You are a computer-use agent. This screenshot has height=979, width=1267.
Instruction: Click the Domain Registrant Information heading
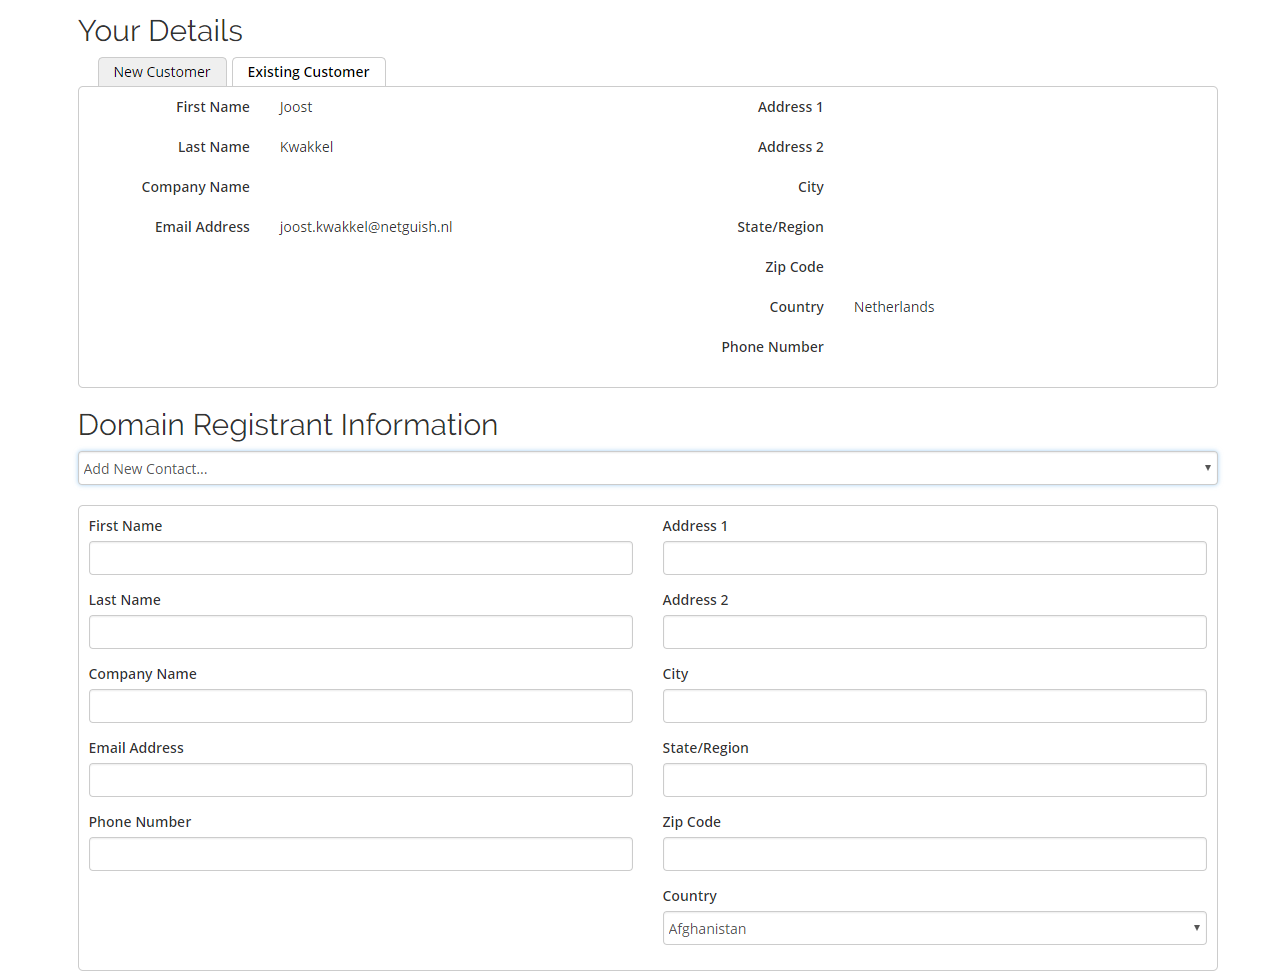[x=288, y=425]
